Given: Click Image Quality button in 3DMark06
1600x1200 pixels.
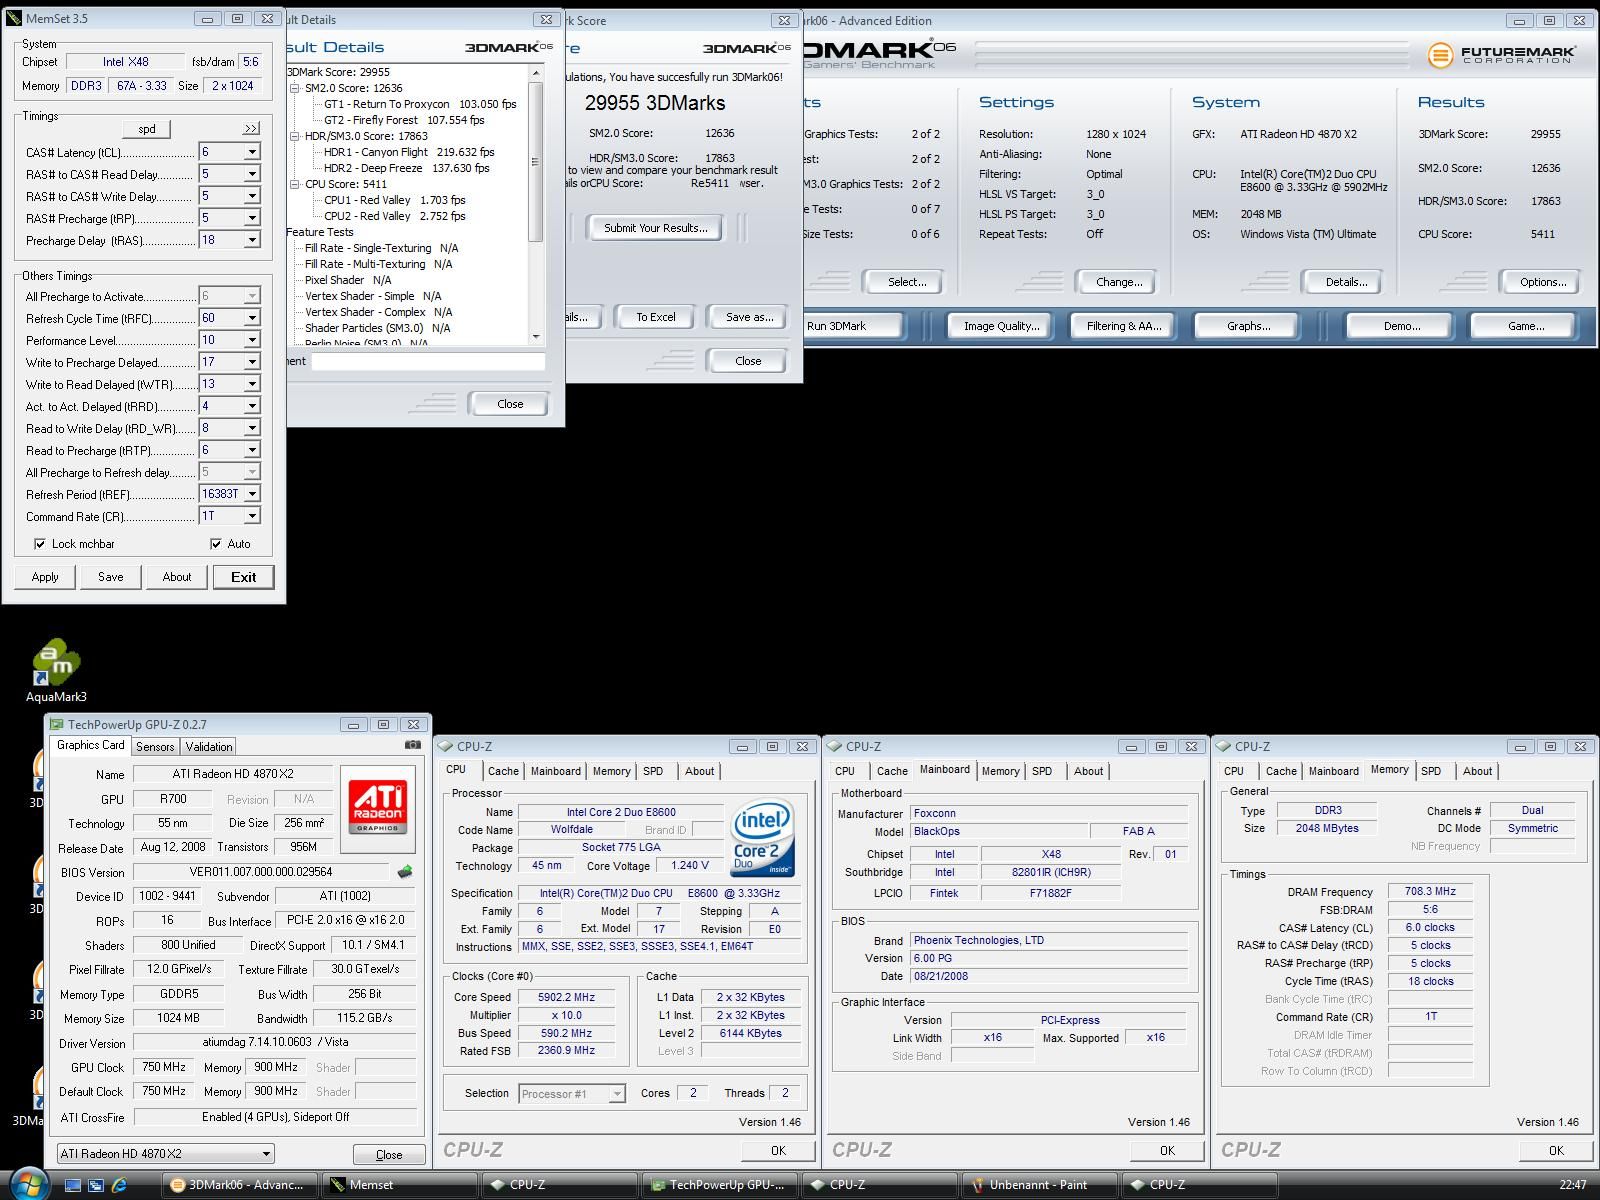Looking at the screenshot, I should pos(1001,326).
